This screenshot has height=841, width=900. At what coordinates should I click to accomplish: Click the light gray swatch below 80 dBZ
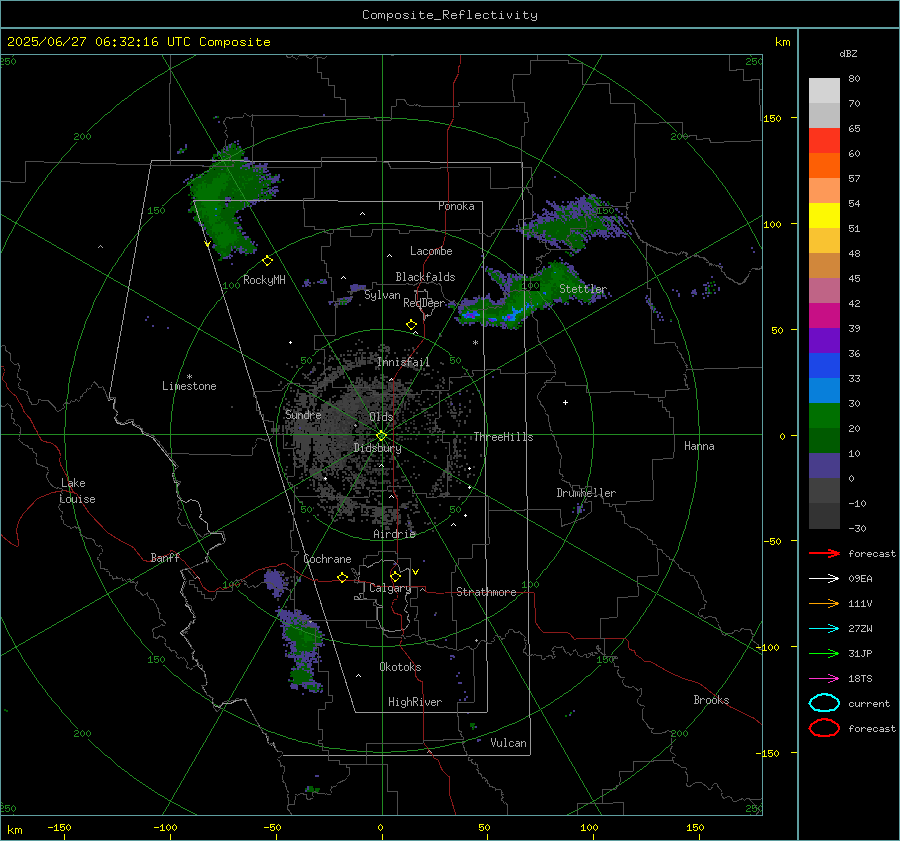824,90
